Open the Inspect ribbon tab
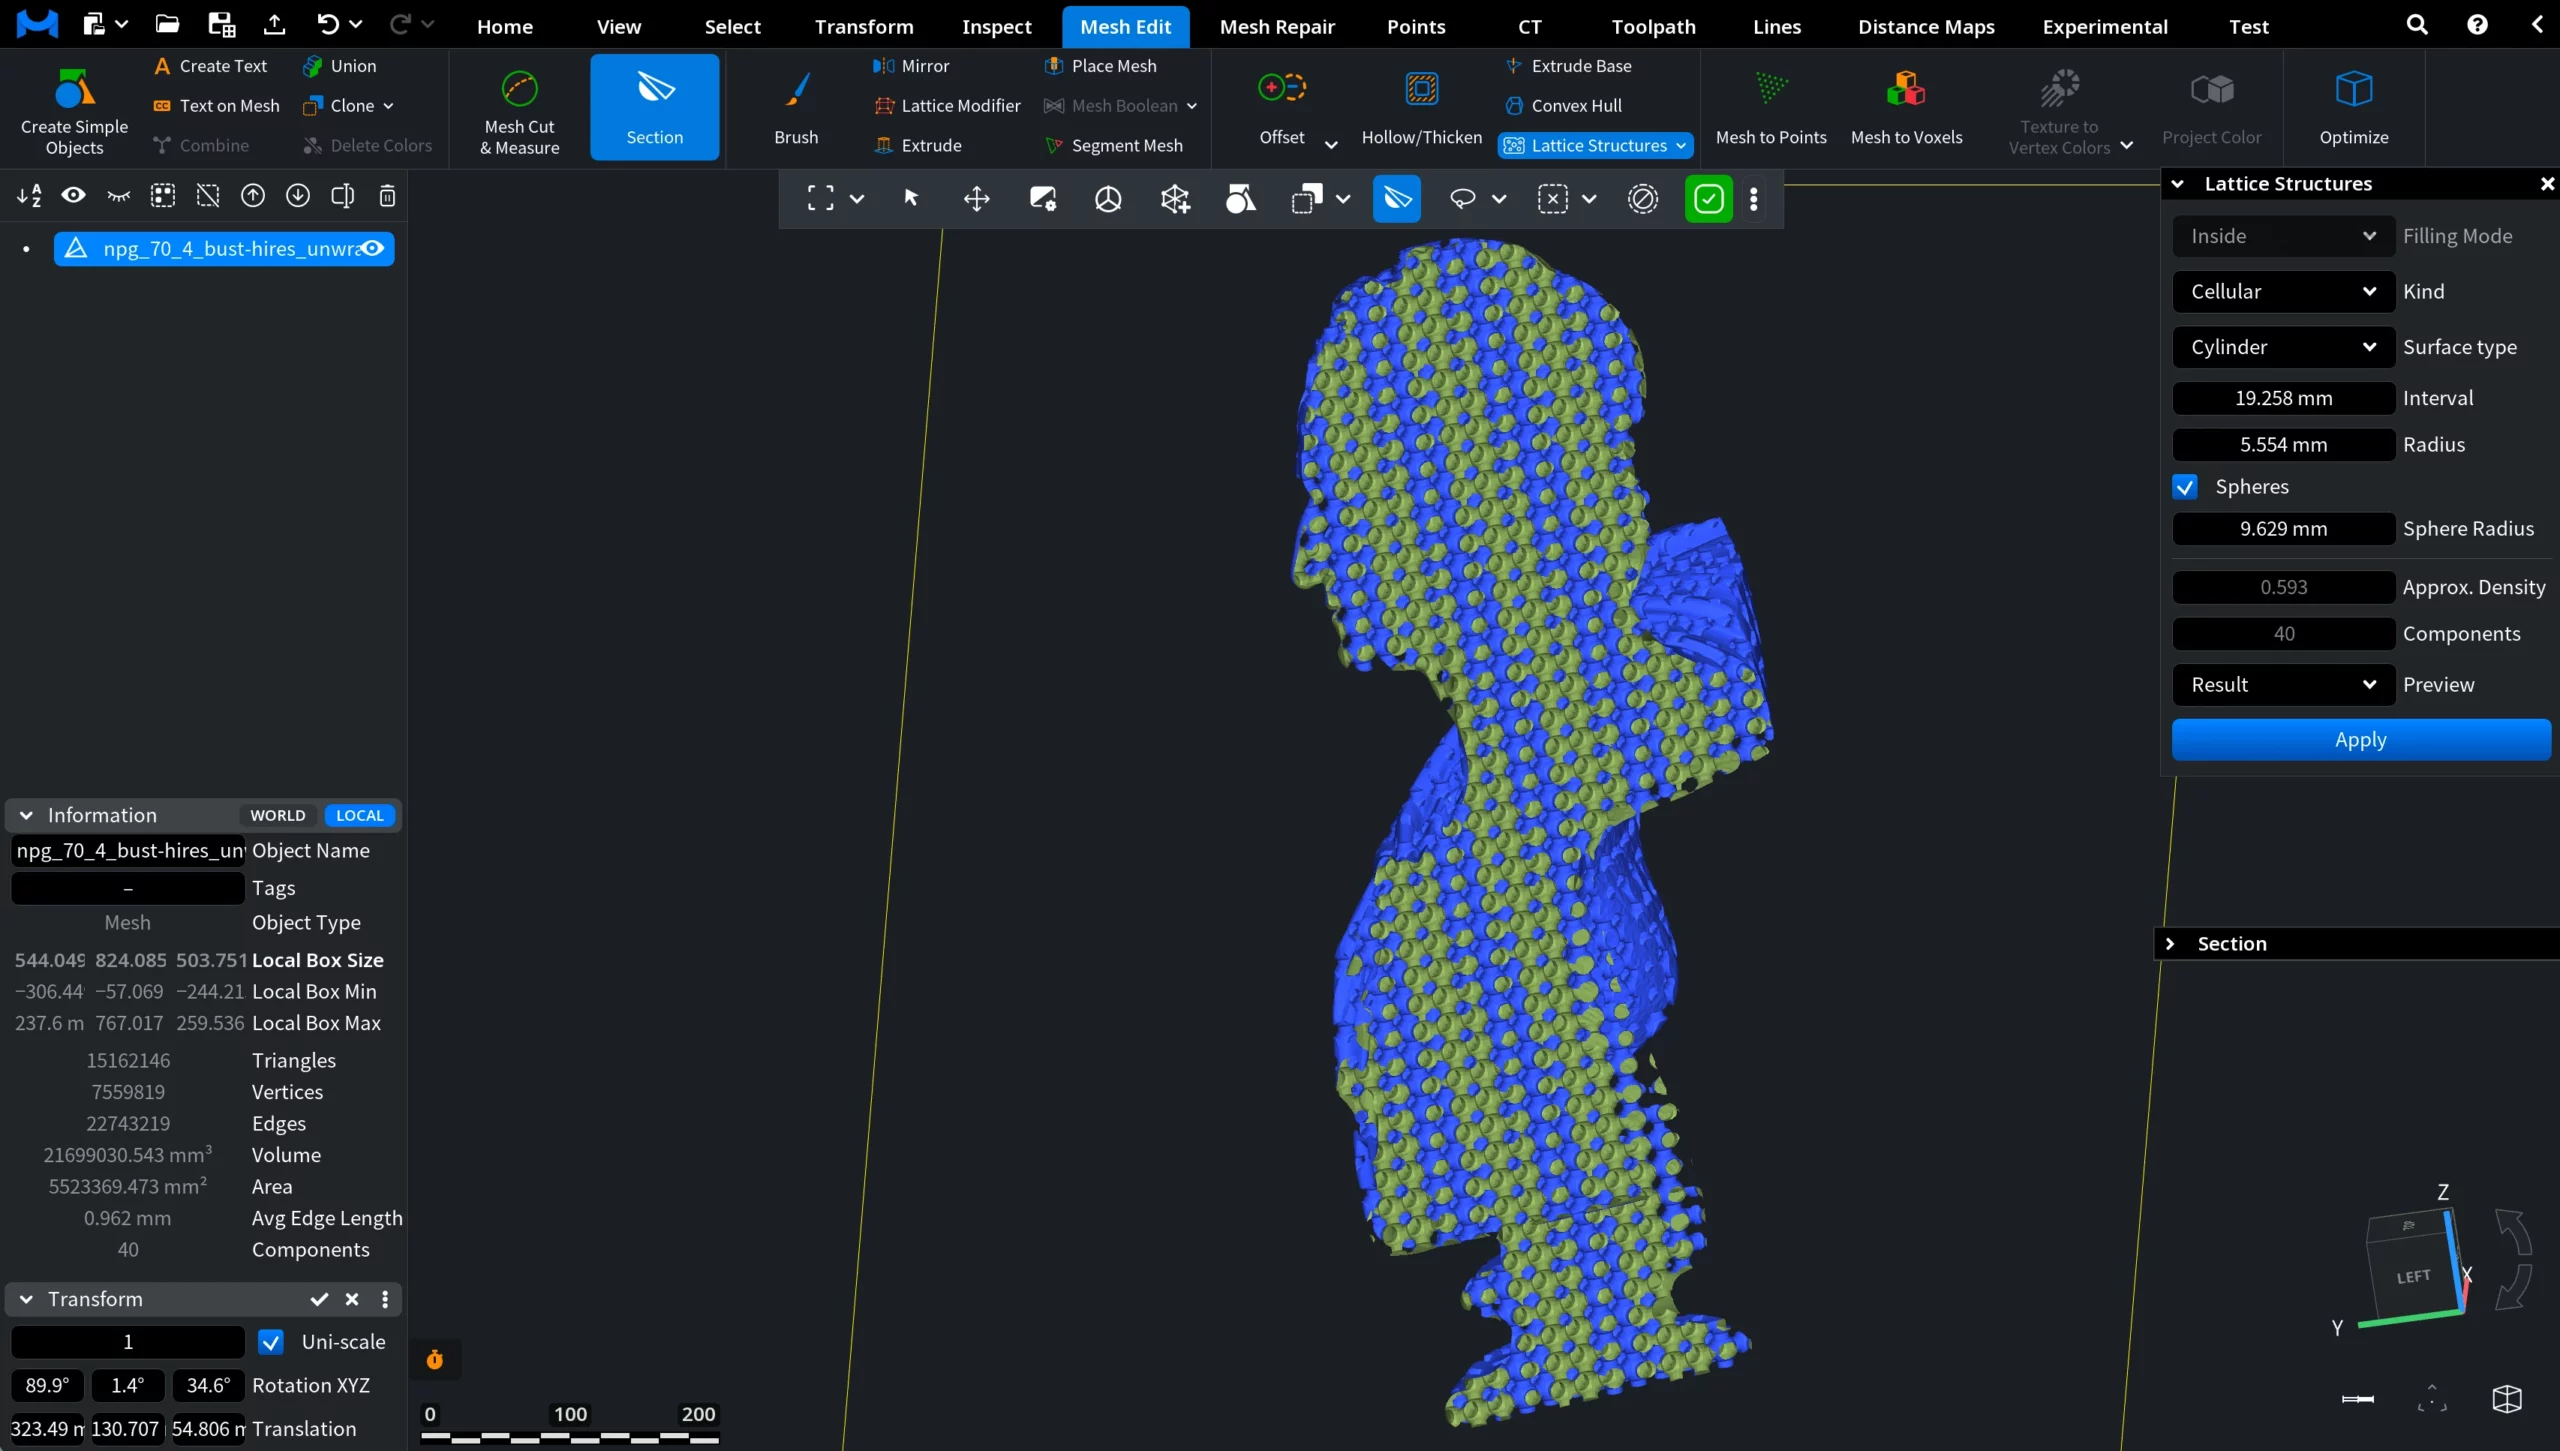Viewport: 2560px width, 1451px height. point(996,27)
